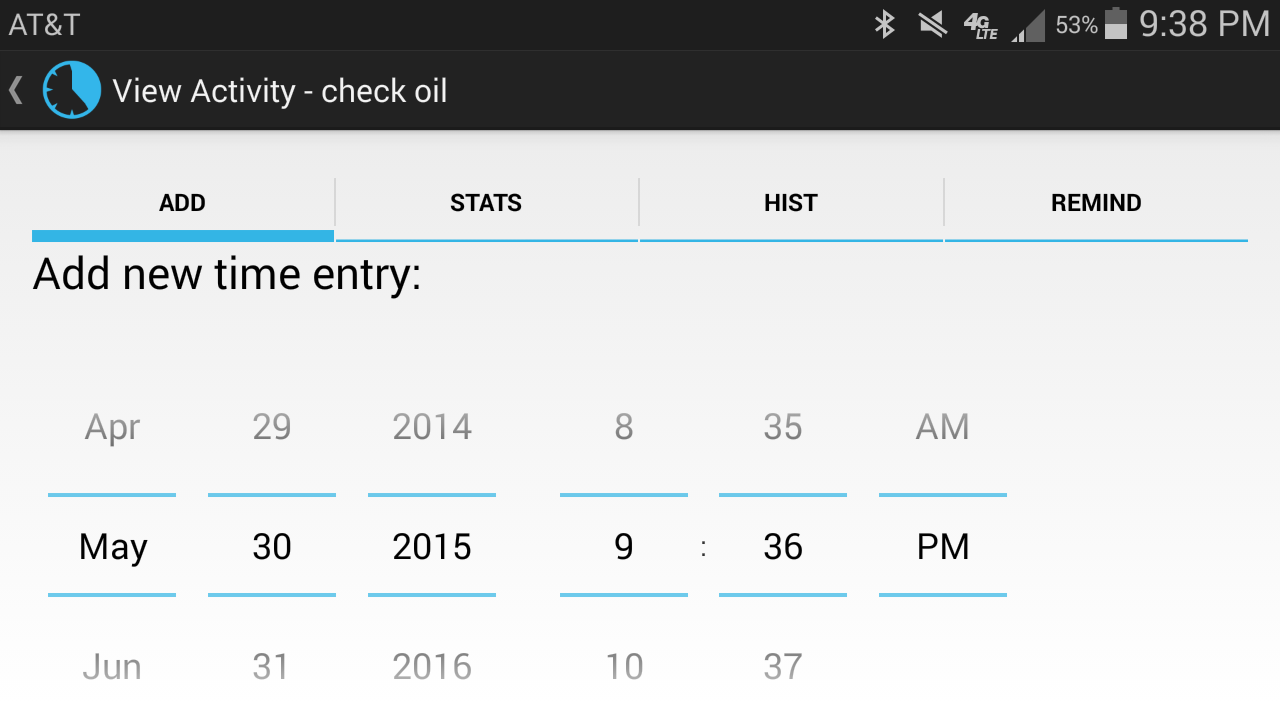Tap the blue clock app icon
The height and width of the screenshot is (720, 1280).
(72, 90)
